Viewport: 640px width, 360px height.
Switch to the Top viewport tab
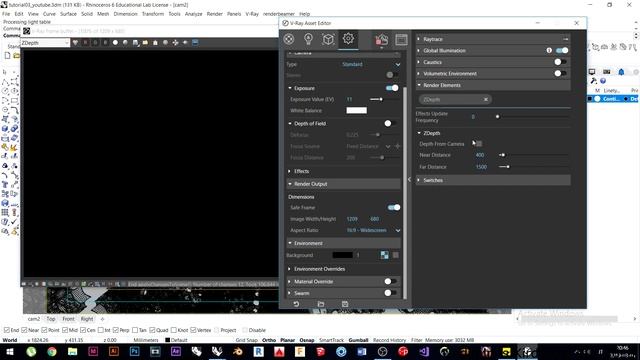coord(51,319)
